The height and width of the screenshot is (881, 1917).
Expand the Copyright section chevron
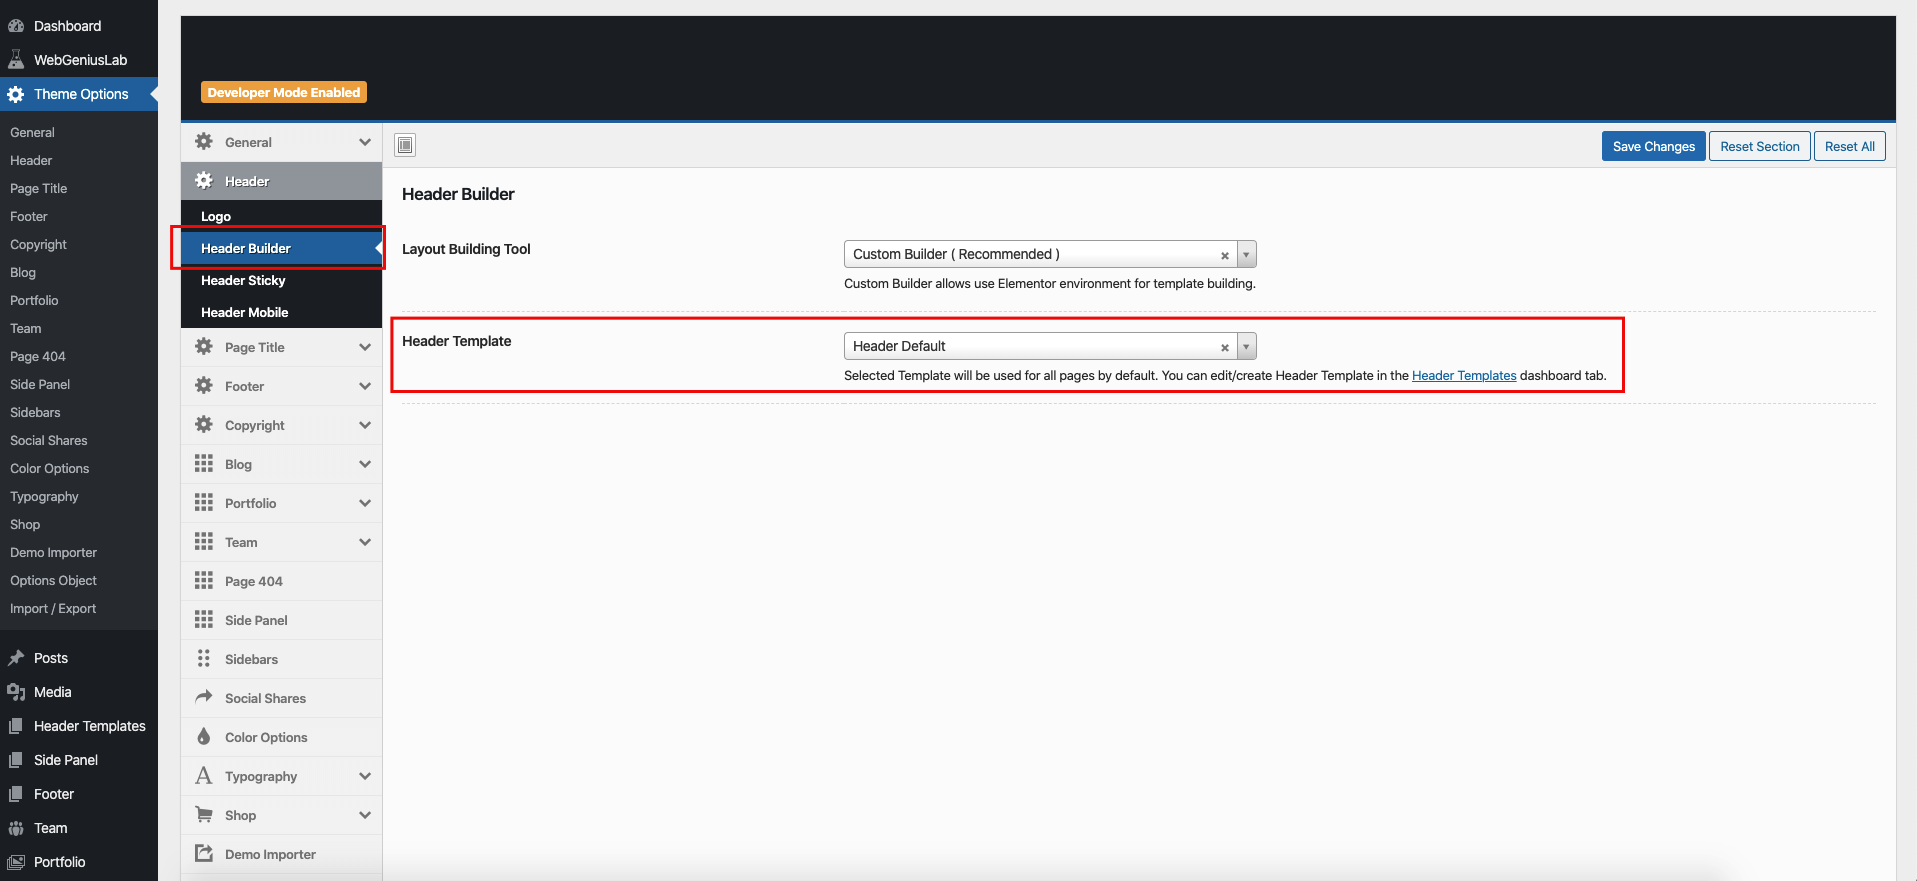pyautogui.click(x=365, y=425)
